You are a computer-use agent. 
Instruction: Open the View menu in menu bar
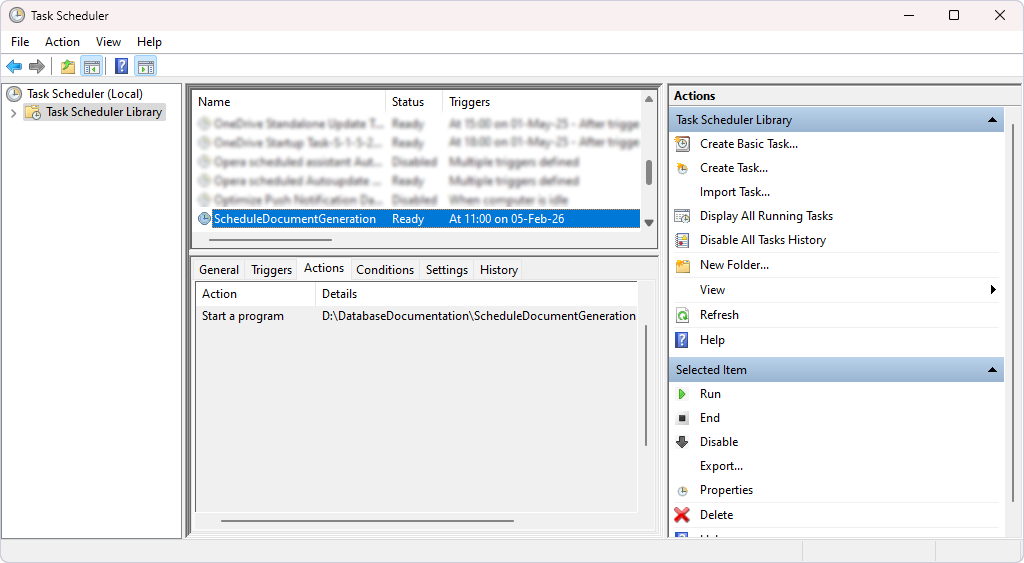click(108, 42)
